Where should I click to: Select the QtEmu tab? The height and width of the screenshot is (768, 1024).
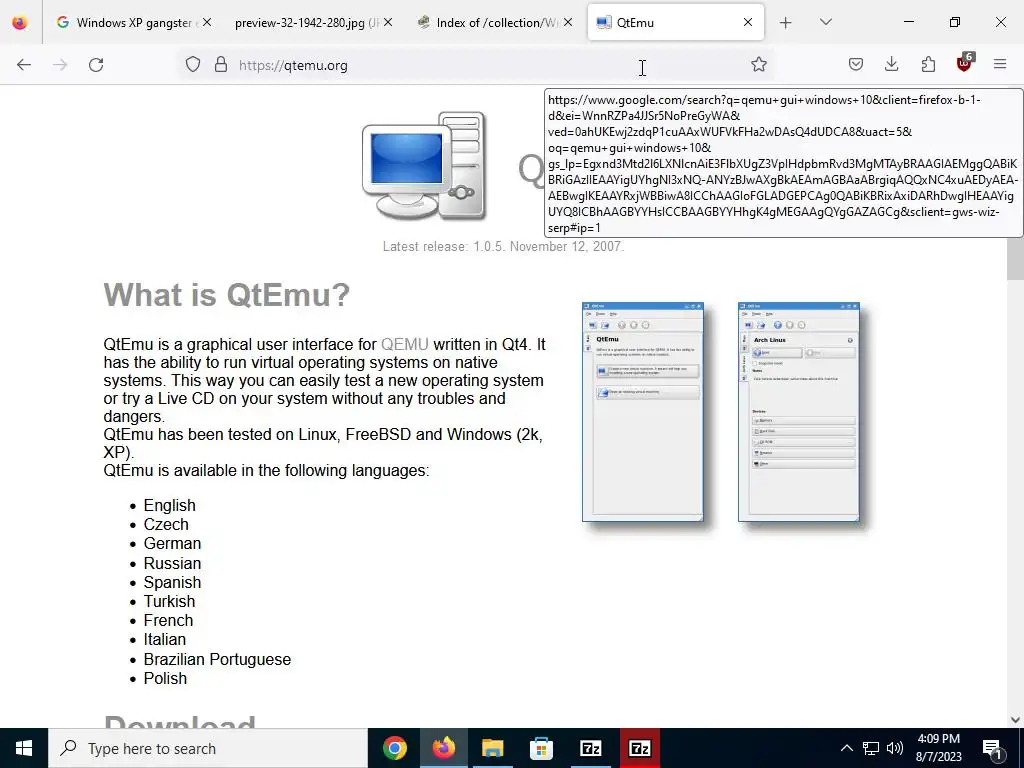coord(675,23)
